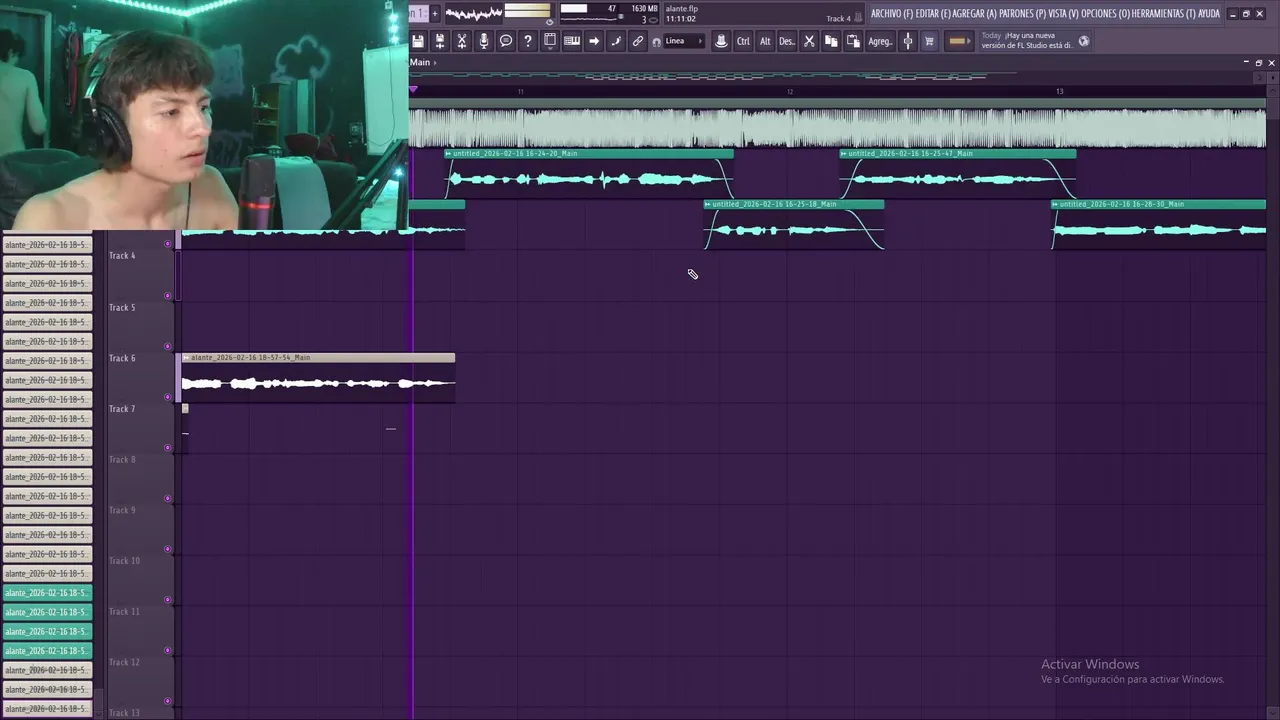Click the microphone recording icon

click(484, 41)
